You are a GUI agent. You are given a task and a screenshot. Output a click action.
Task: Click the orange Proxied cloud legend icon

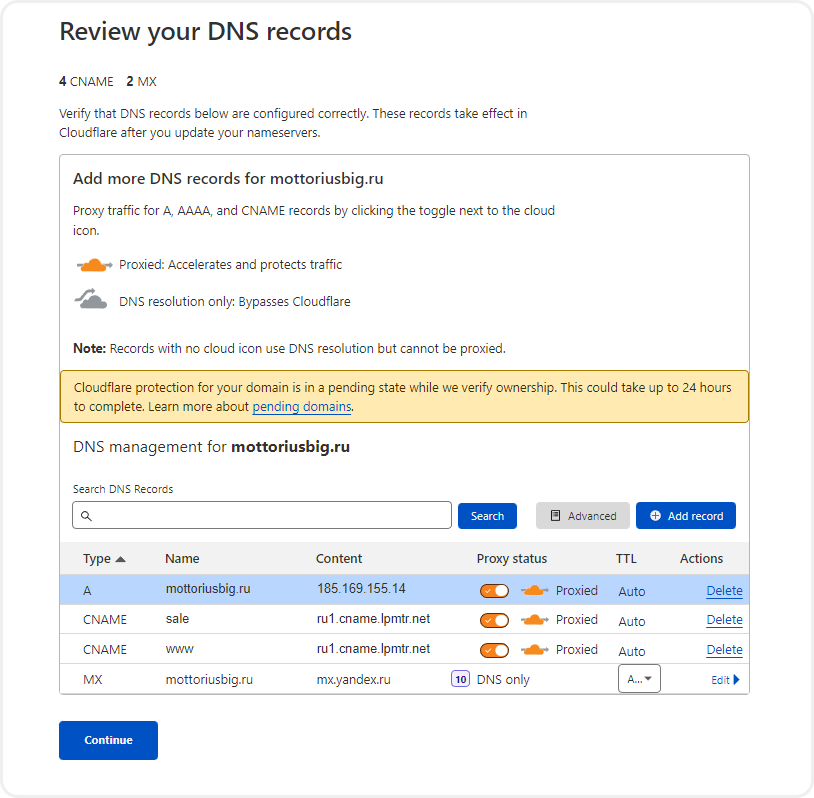tap(94, 265)
